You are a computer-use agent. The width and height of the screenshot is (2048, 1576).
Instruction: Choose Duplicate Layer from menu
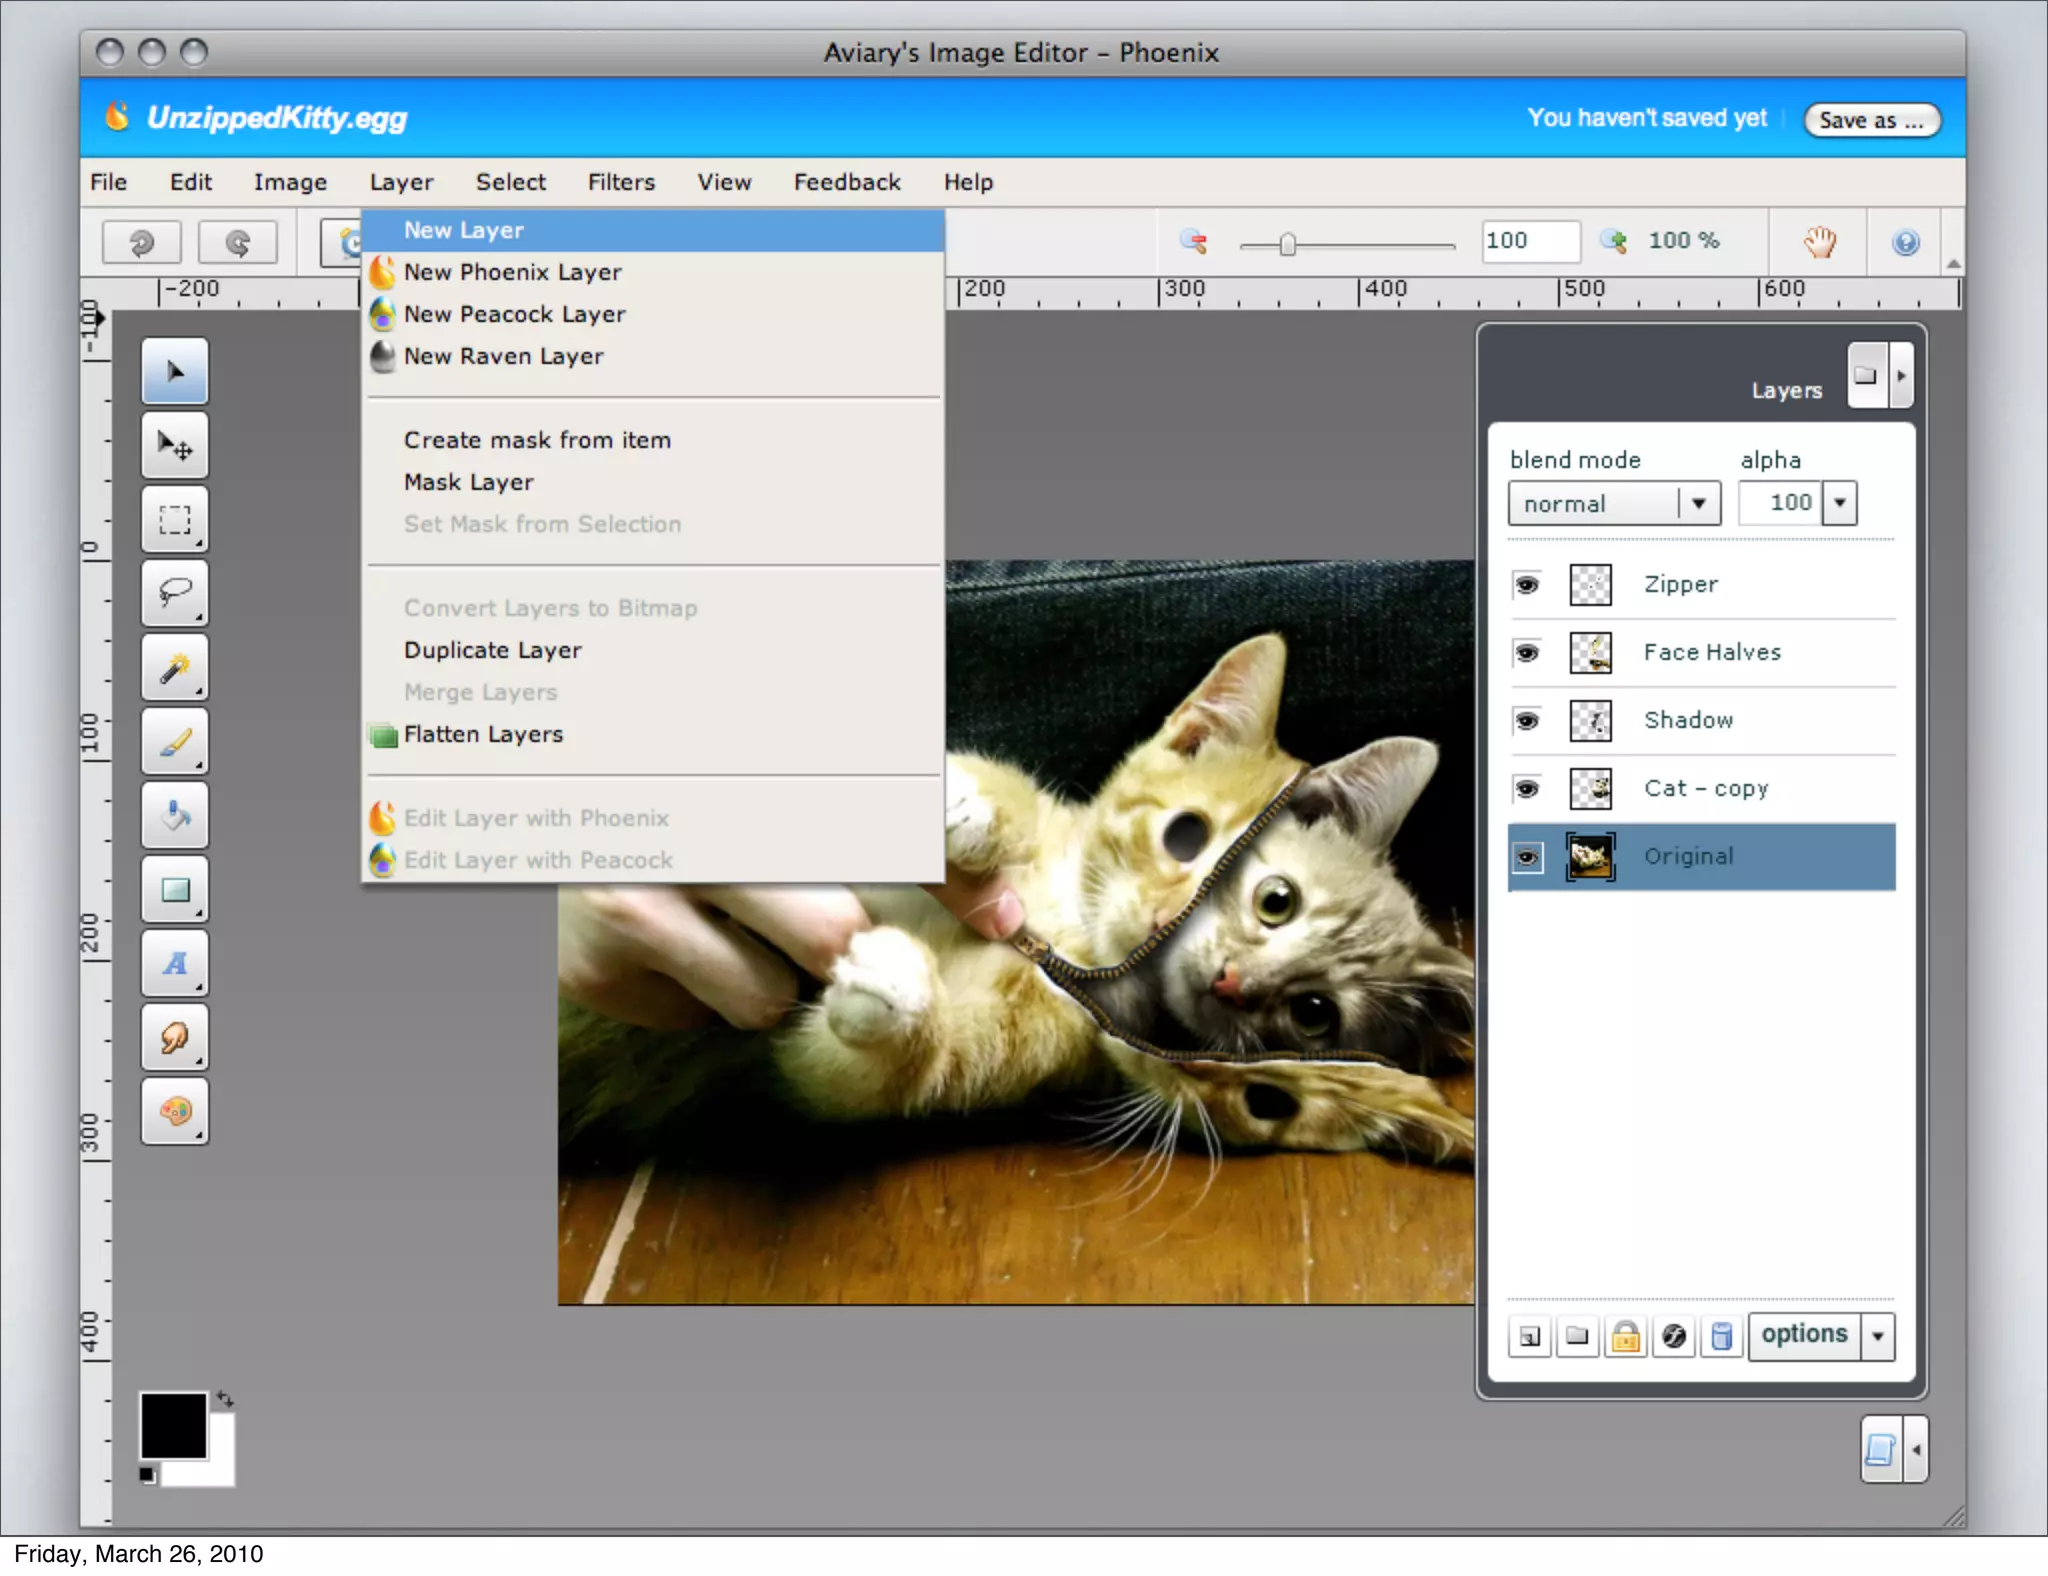[492, 650]
